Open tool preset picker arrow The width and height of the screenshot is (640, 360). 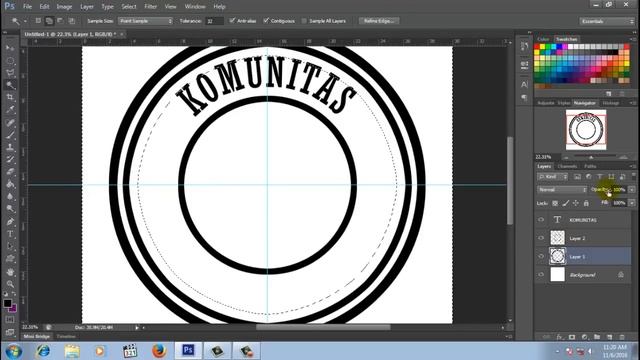pos(25,21)
